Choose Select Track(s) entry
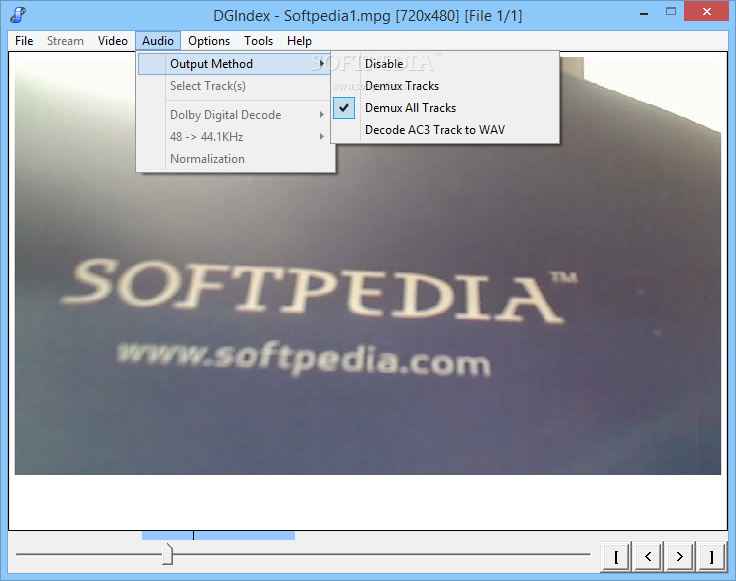Image resolution: width=736 pixels, height=581 pixels. tap(236, 86)
